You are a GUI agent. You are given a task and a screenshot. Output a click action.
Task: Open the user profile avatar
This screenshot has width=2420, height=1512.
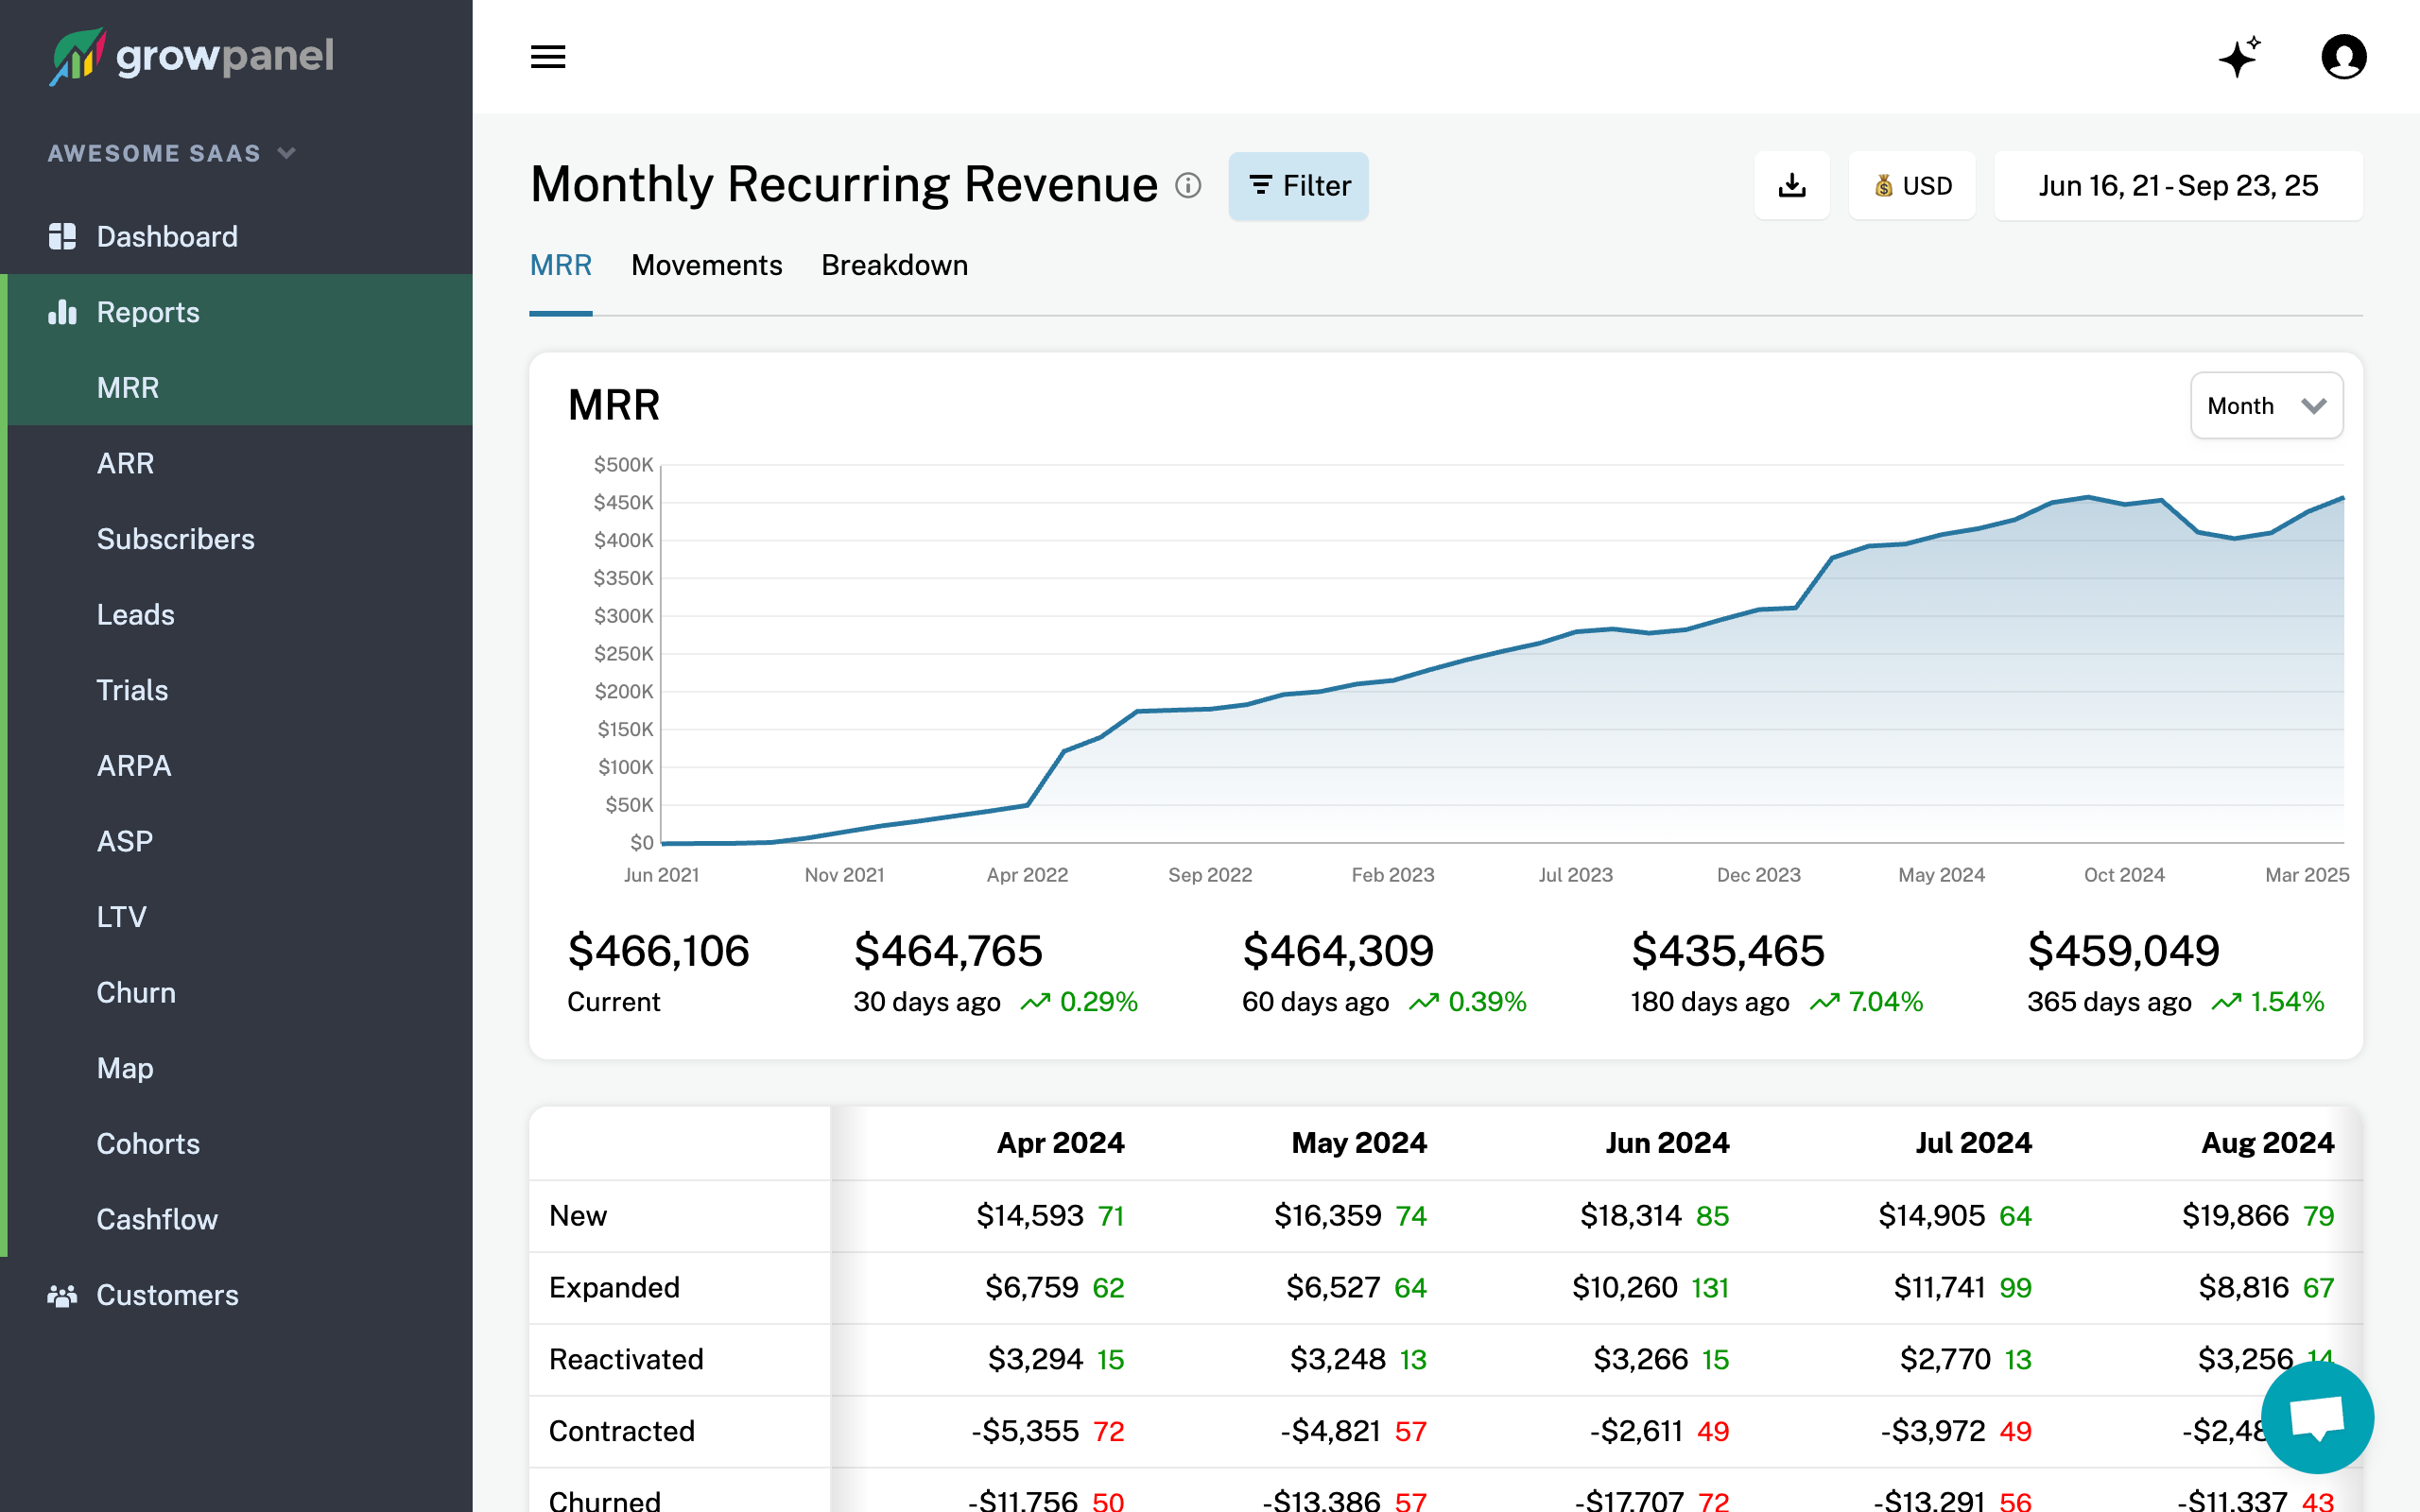click(x=2344, y=57)
